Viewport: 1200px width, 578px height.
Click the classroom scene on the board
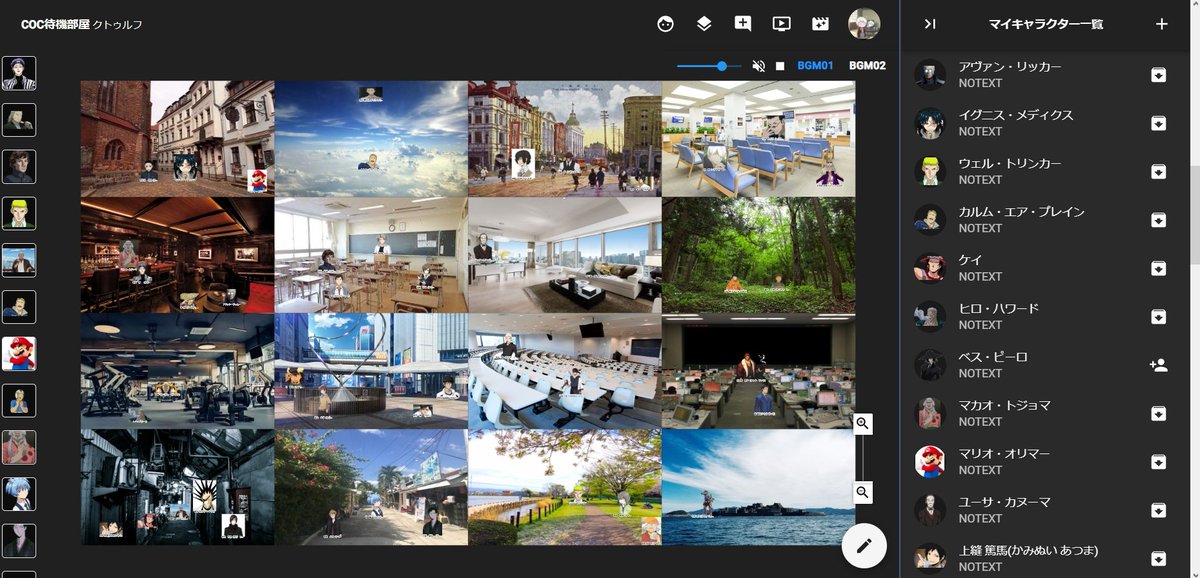[x=371, y=255]
